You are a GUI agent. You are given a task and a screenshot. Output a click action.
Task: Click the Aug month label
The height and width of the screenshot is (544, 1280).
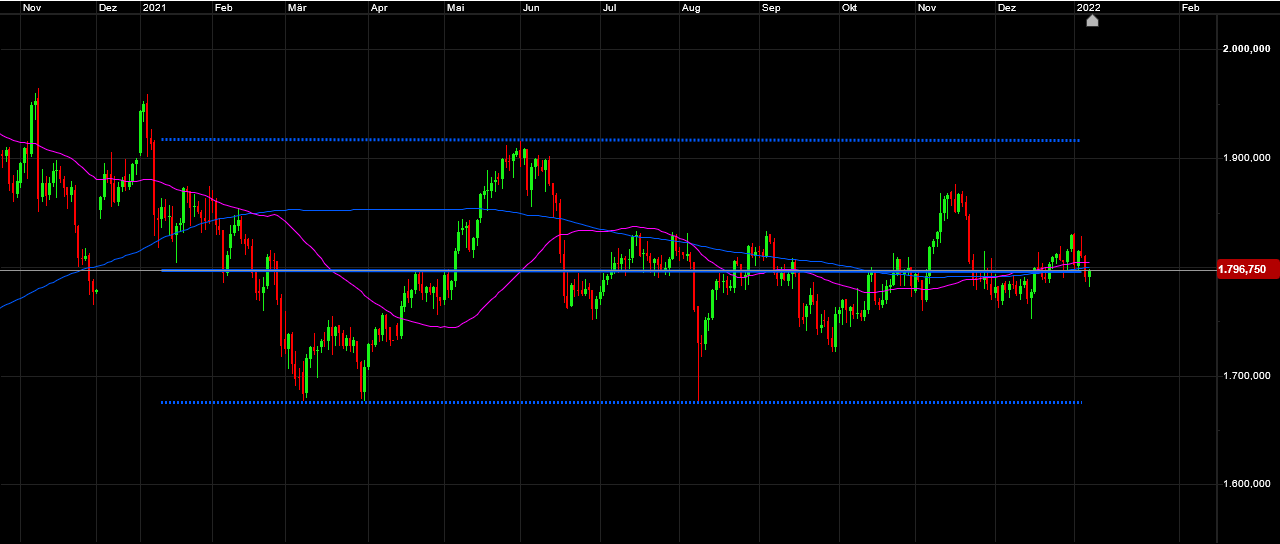(691, 7)
